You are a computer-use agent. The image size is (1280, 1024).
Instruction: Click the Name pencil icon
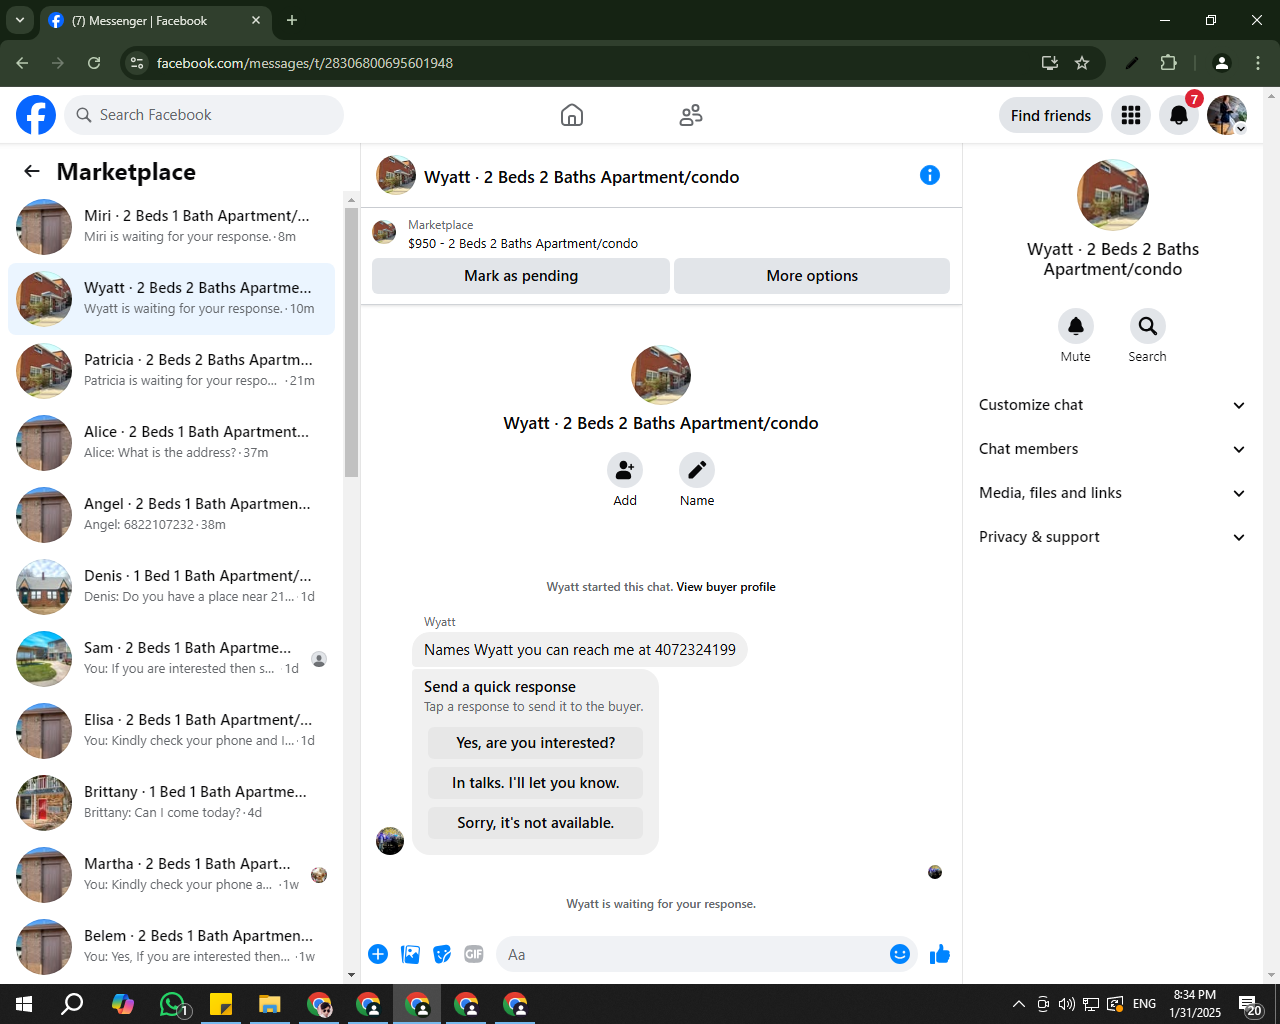[x=697, y=469]
